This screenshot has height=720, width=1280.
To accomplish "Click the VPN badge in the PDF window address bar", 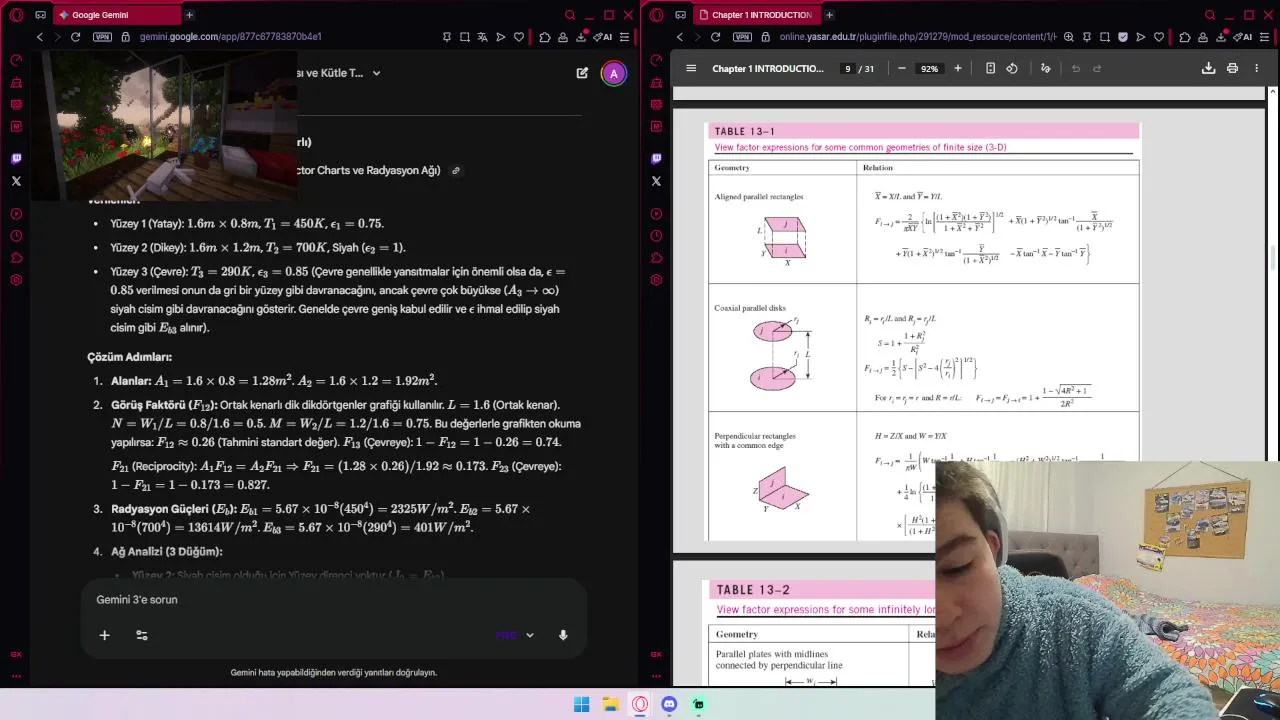I will [x=742, y=37].
